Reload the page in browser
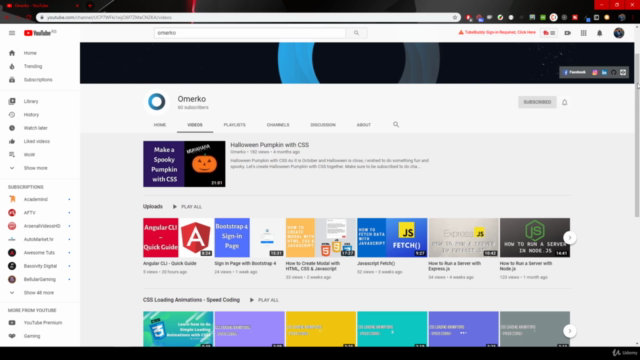 pos(28,18)
